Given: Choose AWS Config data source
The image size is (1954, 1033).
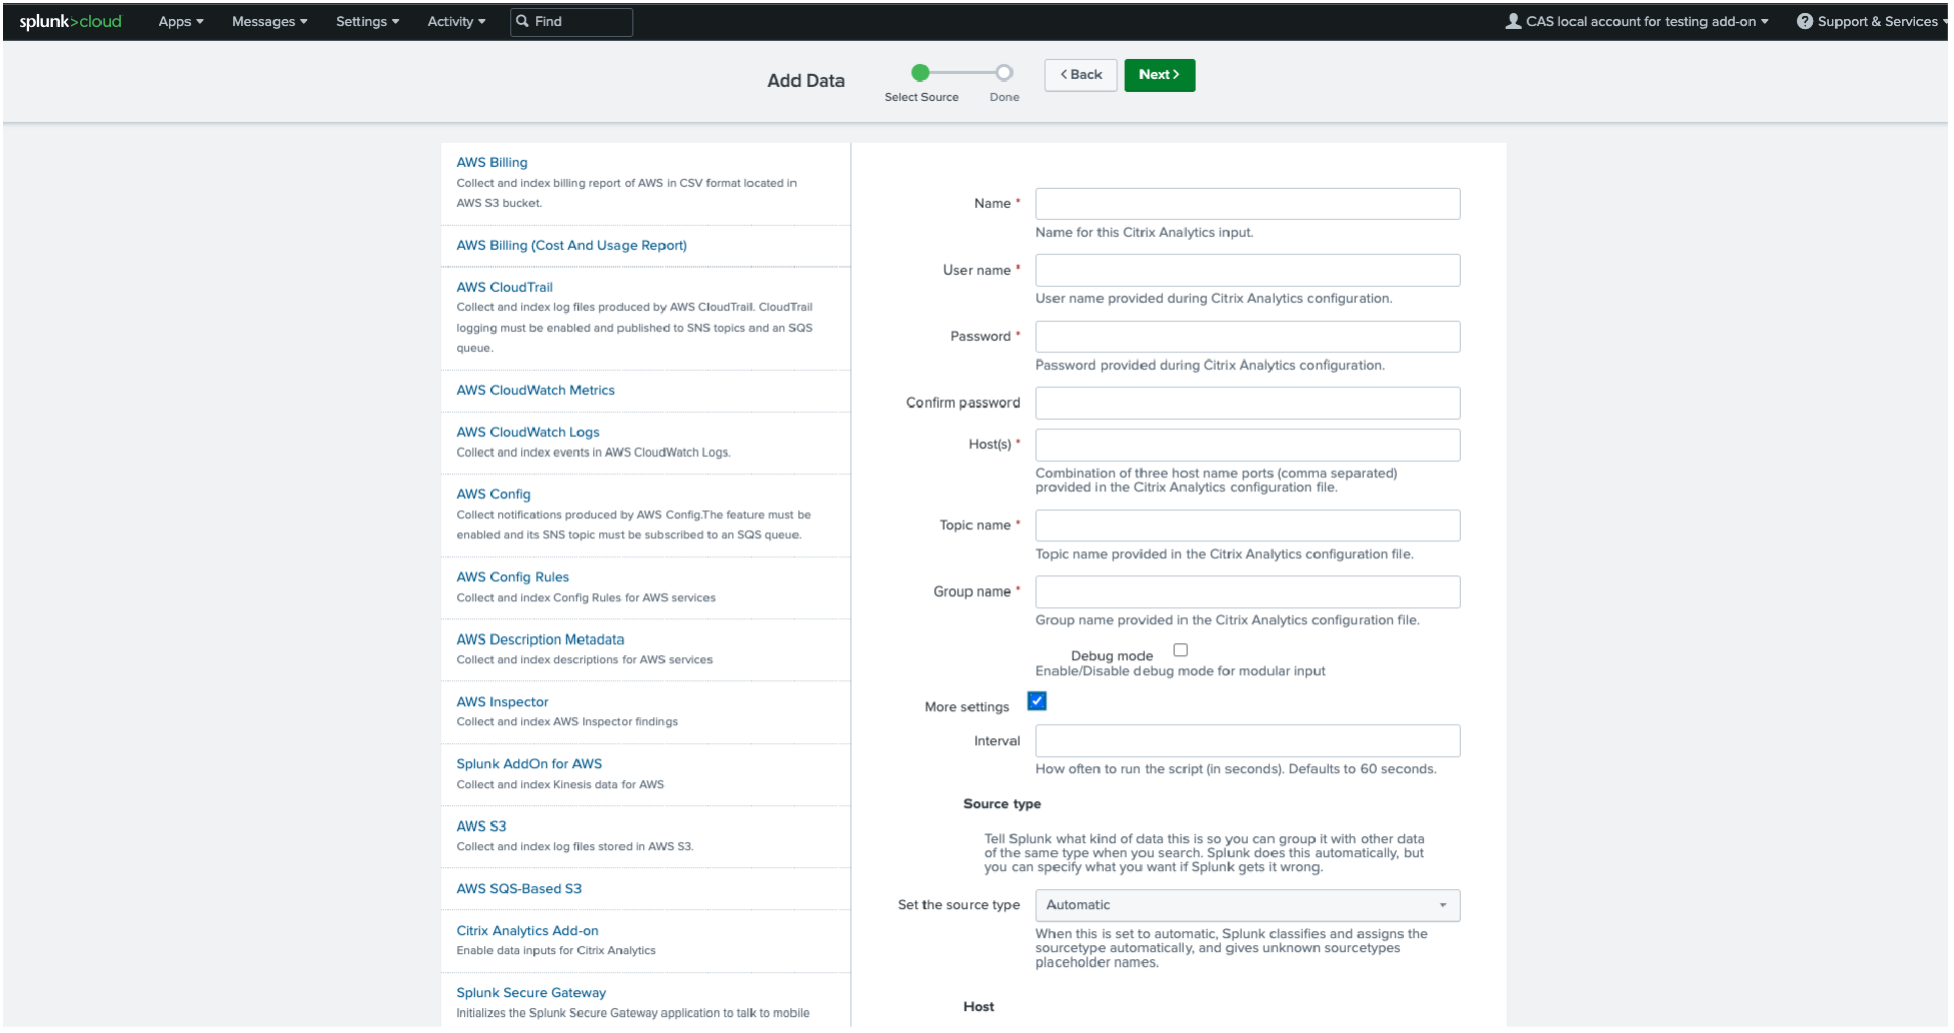Looking at the screenshot, I should click(493, 494).
